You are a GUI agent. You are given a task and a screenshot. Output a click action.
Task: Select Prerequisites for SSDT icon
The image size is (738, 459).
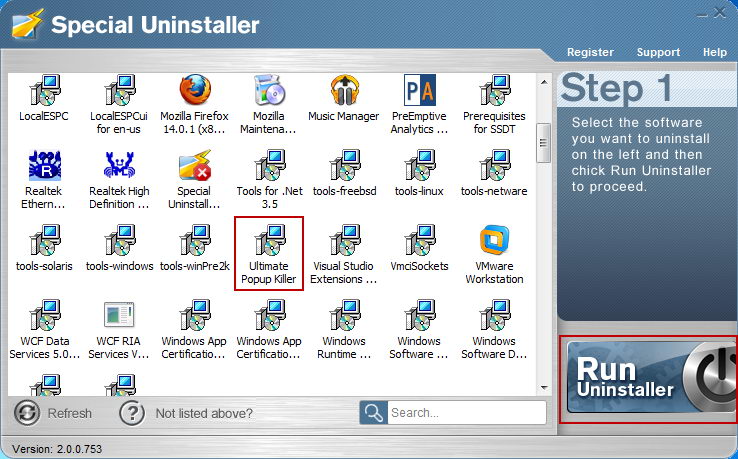click(494, 90)
